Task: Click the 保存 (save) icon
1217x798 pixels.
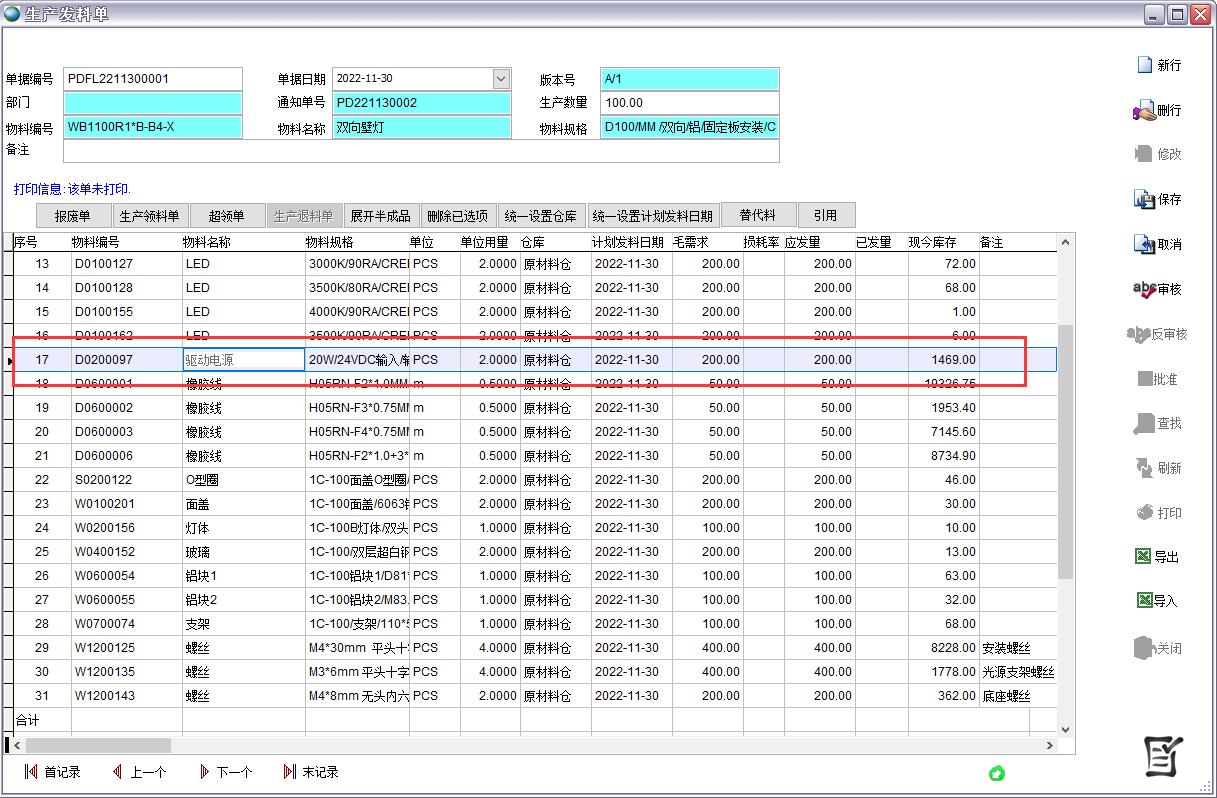Action: tap(1144, 199)
